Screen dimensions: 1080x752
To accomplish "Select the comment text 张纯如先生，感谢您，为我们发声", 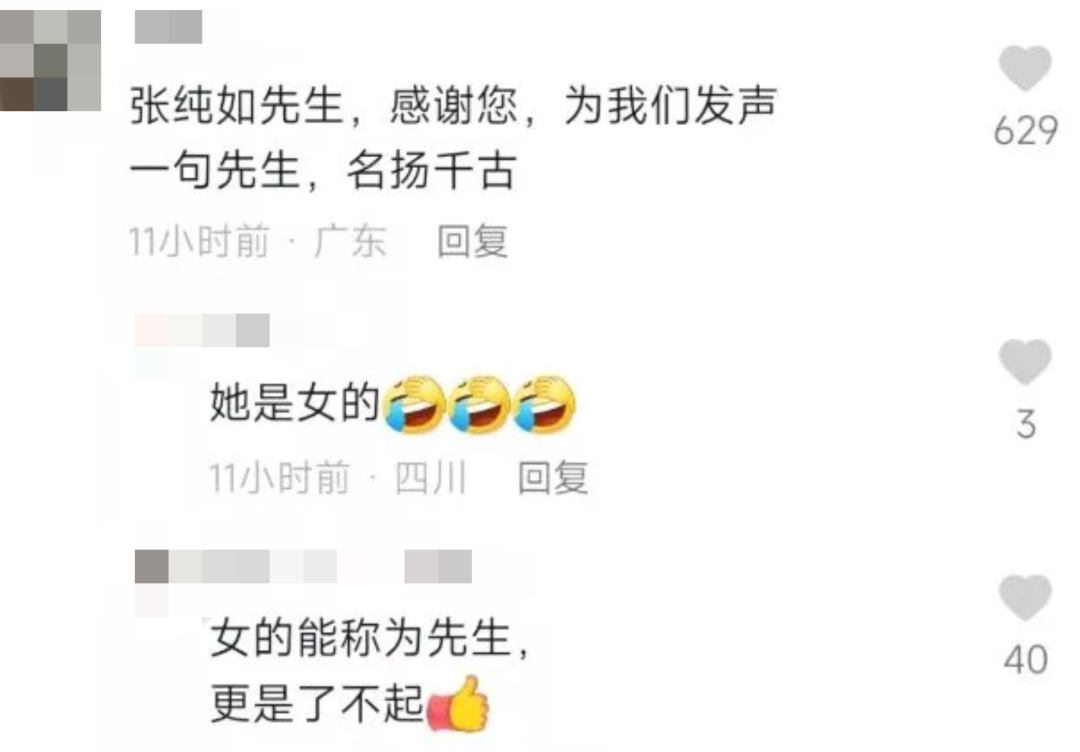I will tap(454, 107).
